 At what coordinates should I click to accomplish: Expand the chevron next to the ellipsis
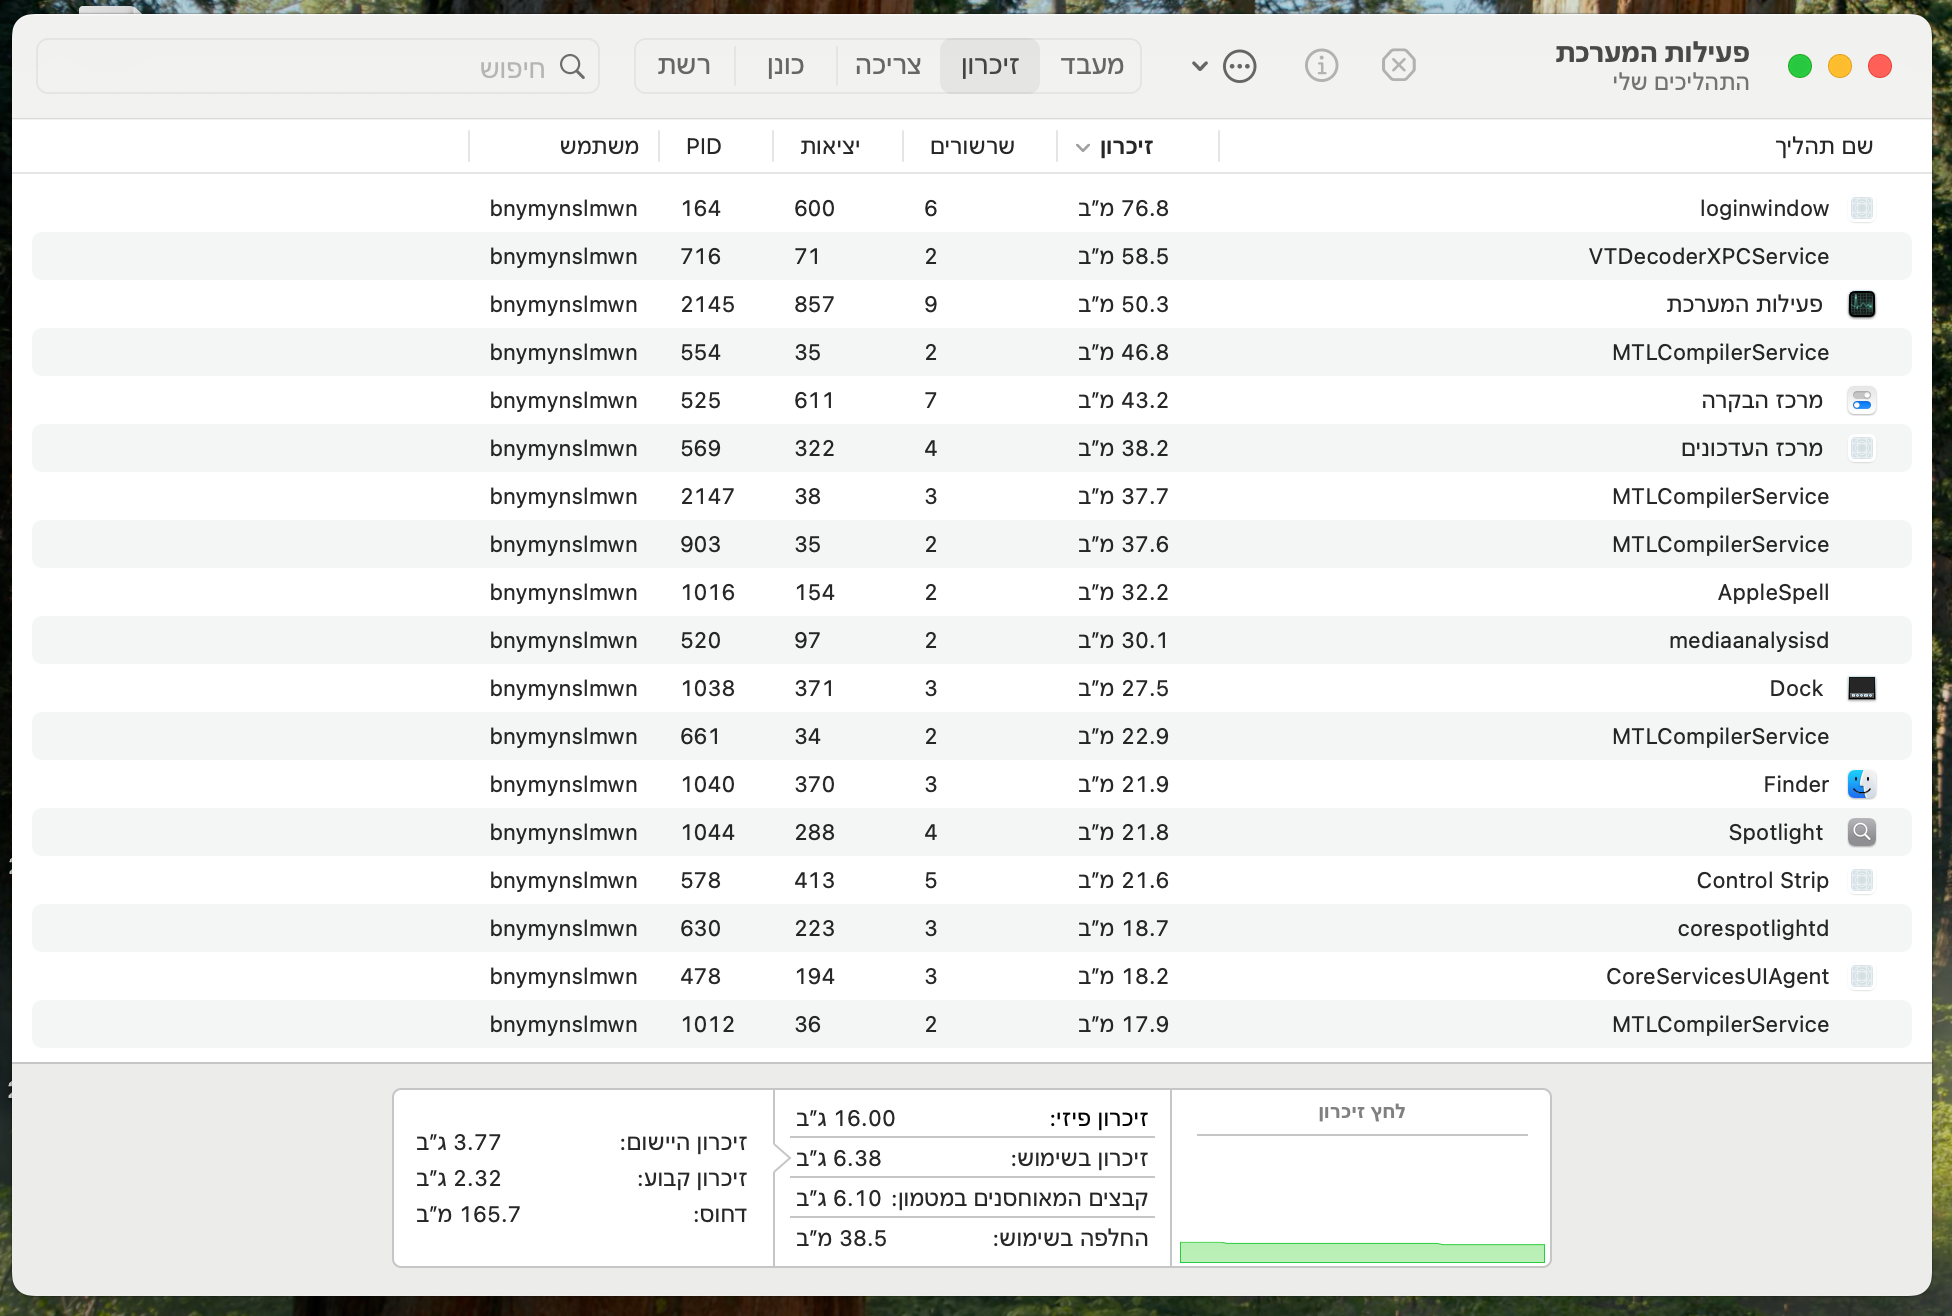1200,67
